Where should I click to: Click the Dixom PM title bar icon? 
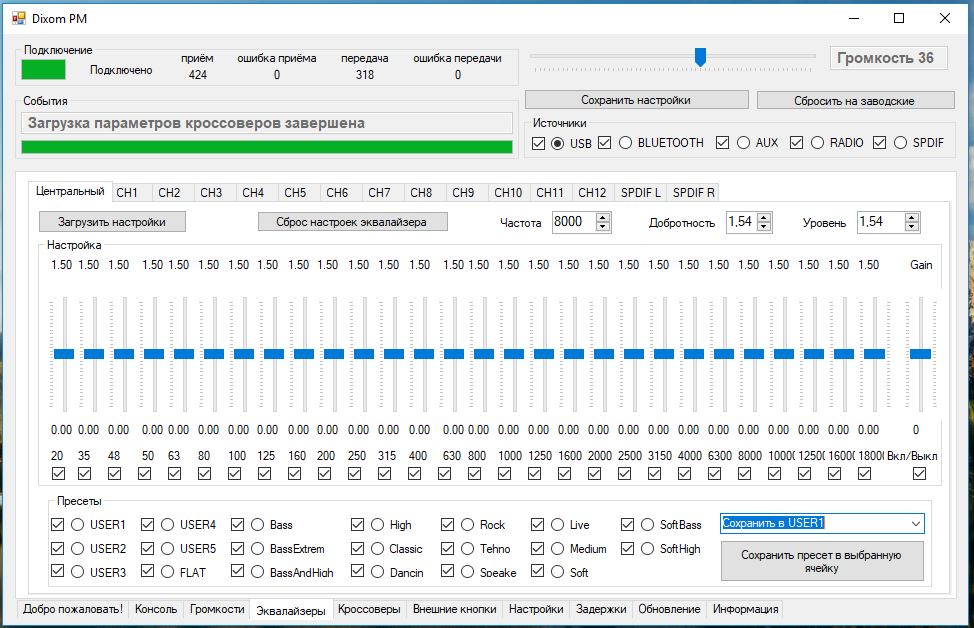17,18
